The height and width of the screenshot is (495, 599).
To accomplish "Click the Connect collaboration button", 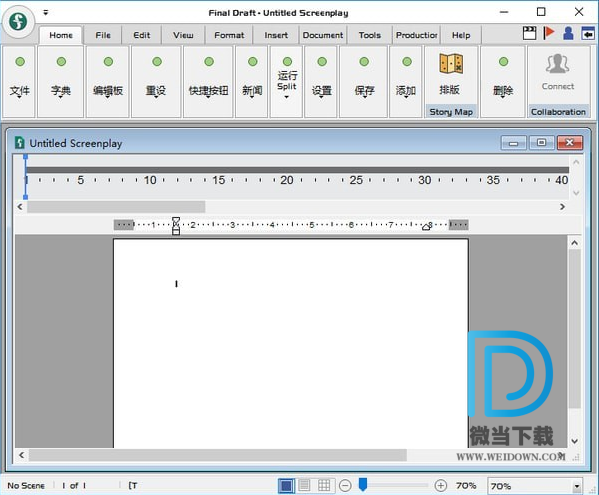I will [x=558, y=73].
